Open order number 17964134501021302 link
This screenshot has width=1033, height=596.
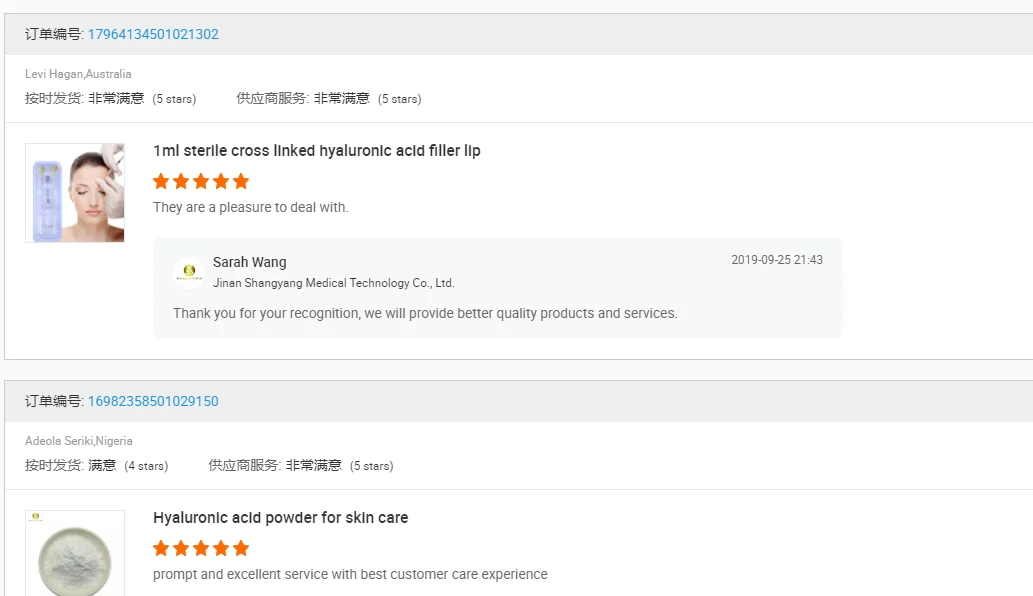153,34
